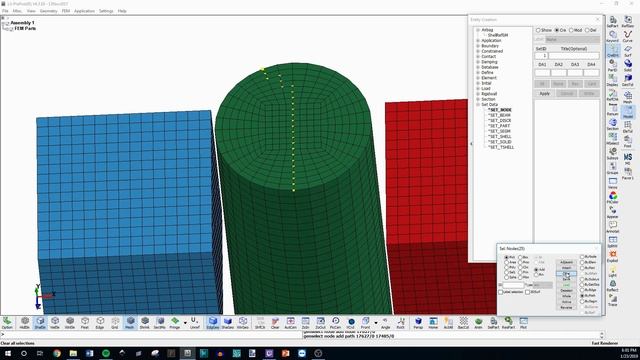
Task: Click the Explod explode view icon
Action: (x=613, y=256)
